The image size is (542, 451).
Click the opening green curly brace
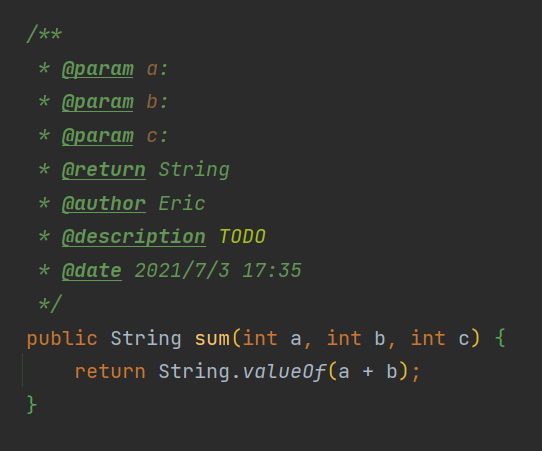(500, 338)
